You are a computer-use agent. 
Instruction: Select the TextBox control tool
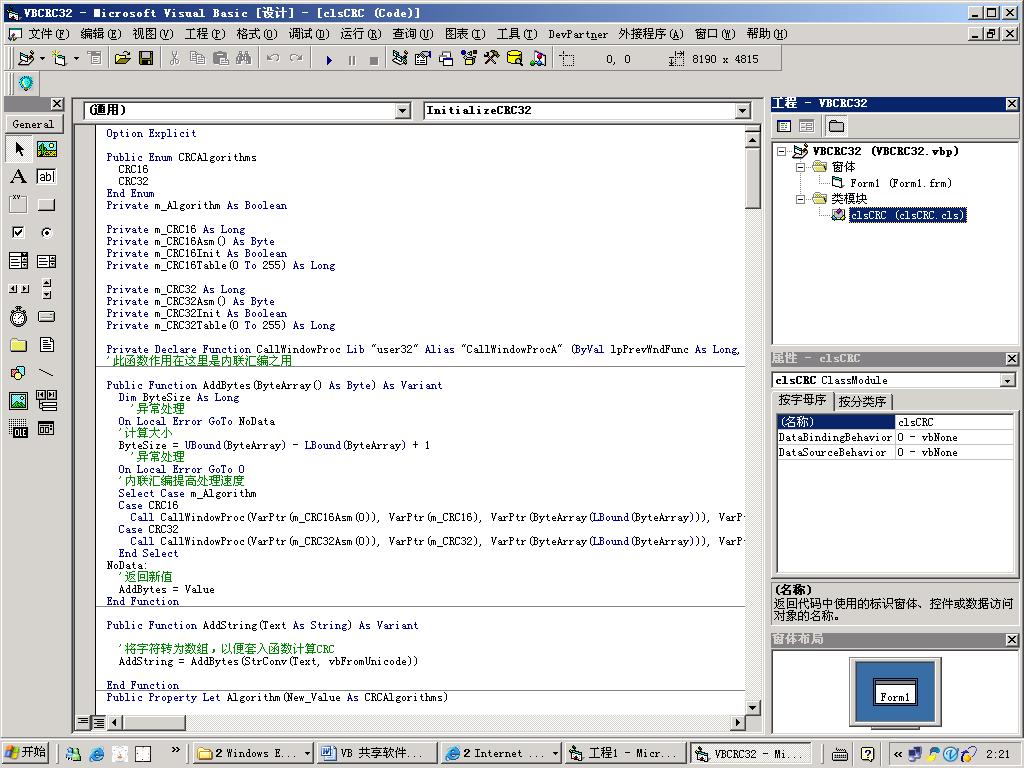click(x=46, y=176)
